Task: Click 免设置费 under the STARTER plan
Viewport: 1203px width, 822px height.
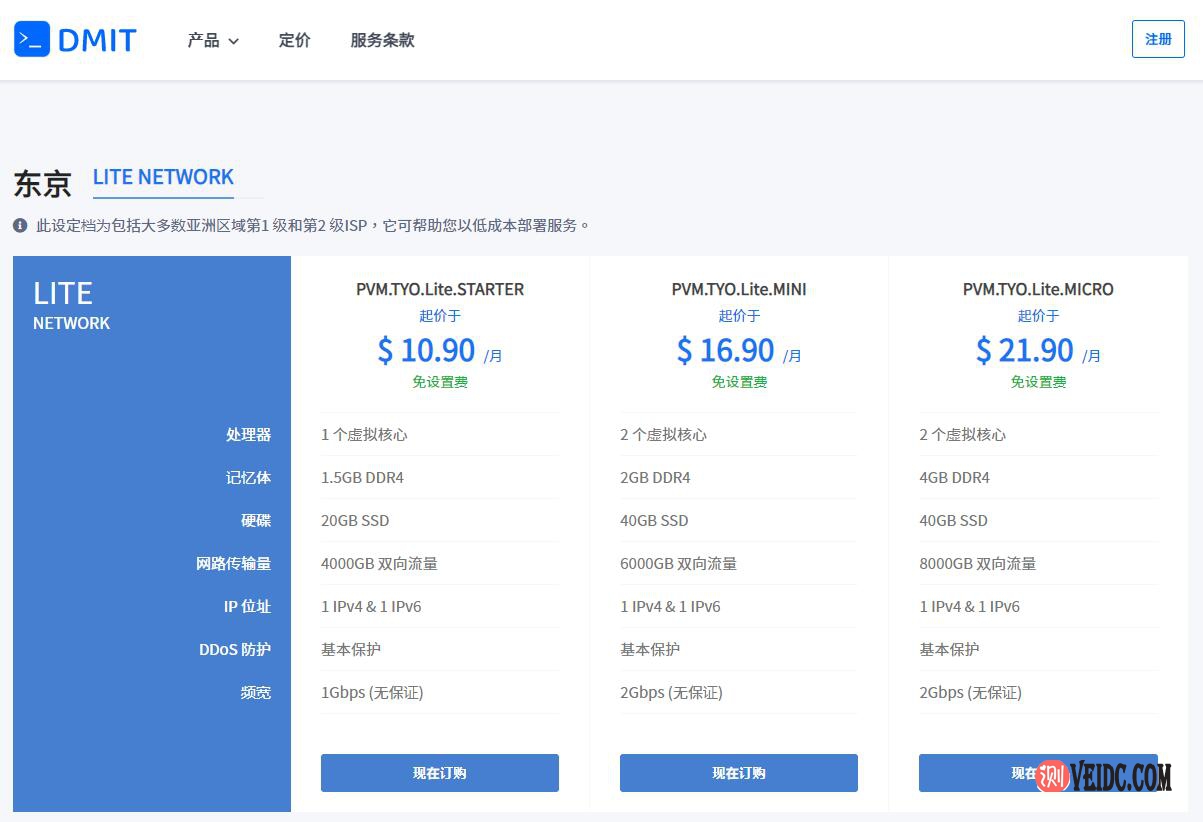Action: coord(439,381)
